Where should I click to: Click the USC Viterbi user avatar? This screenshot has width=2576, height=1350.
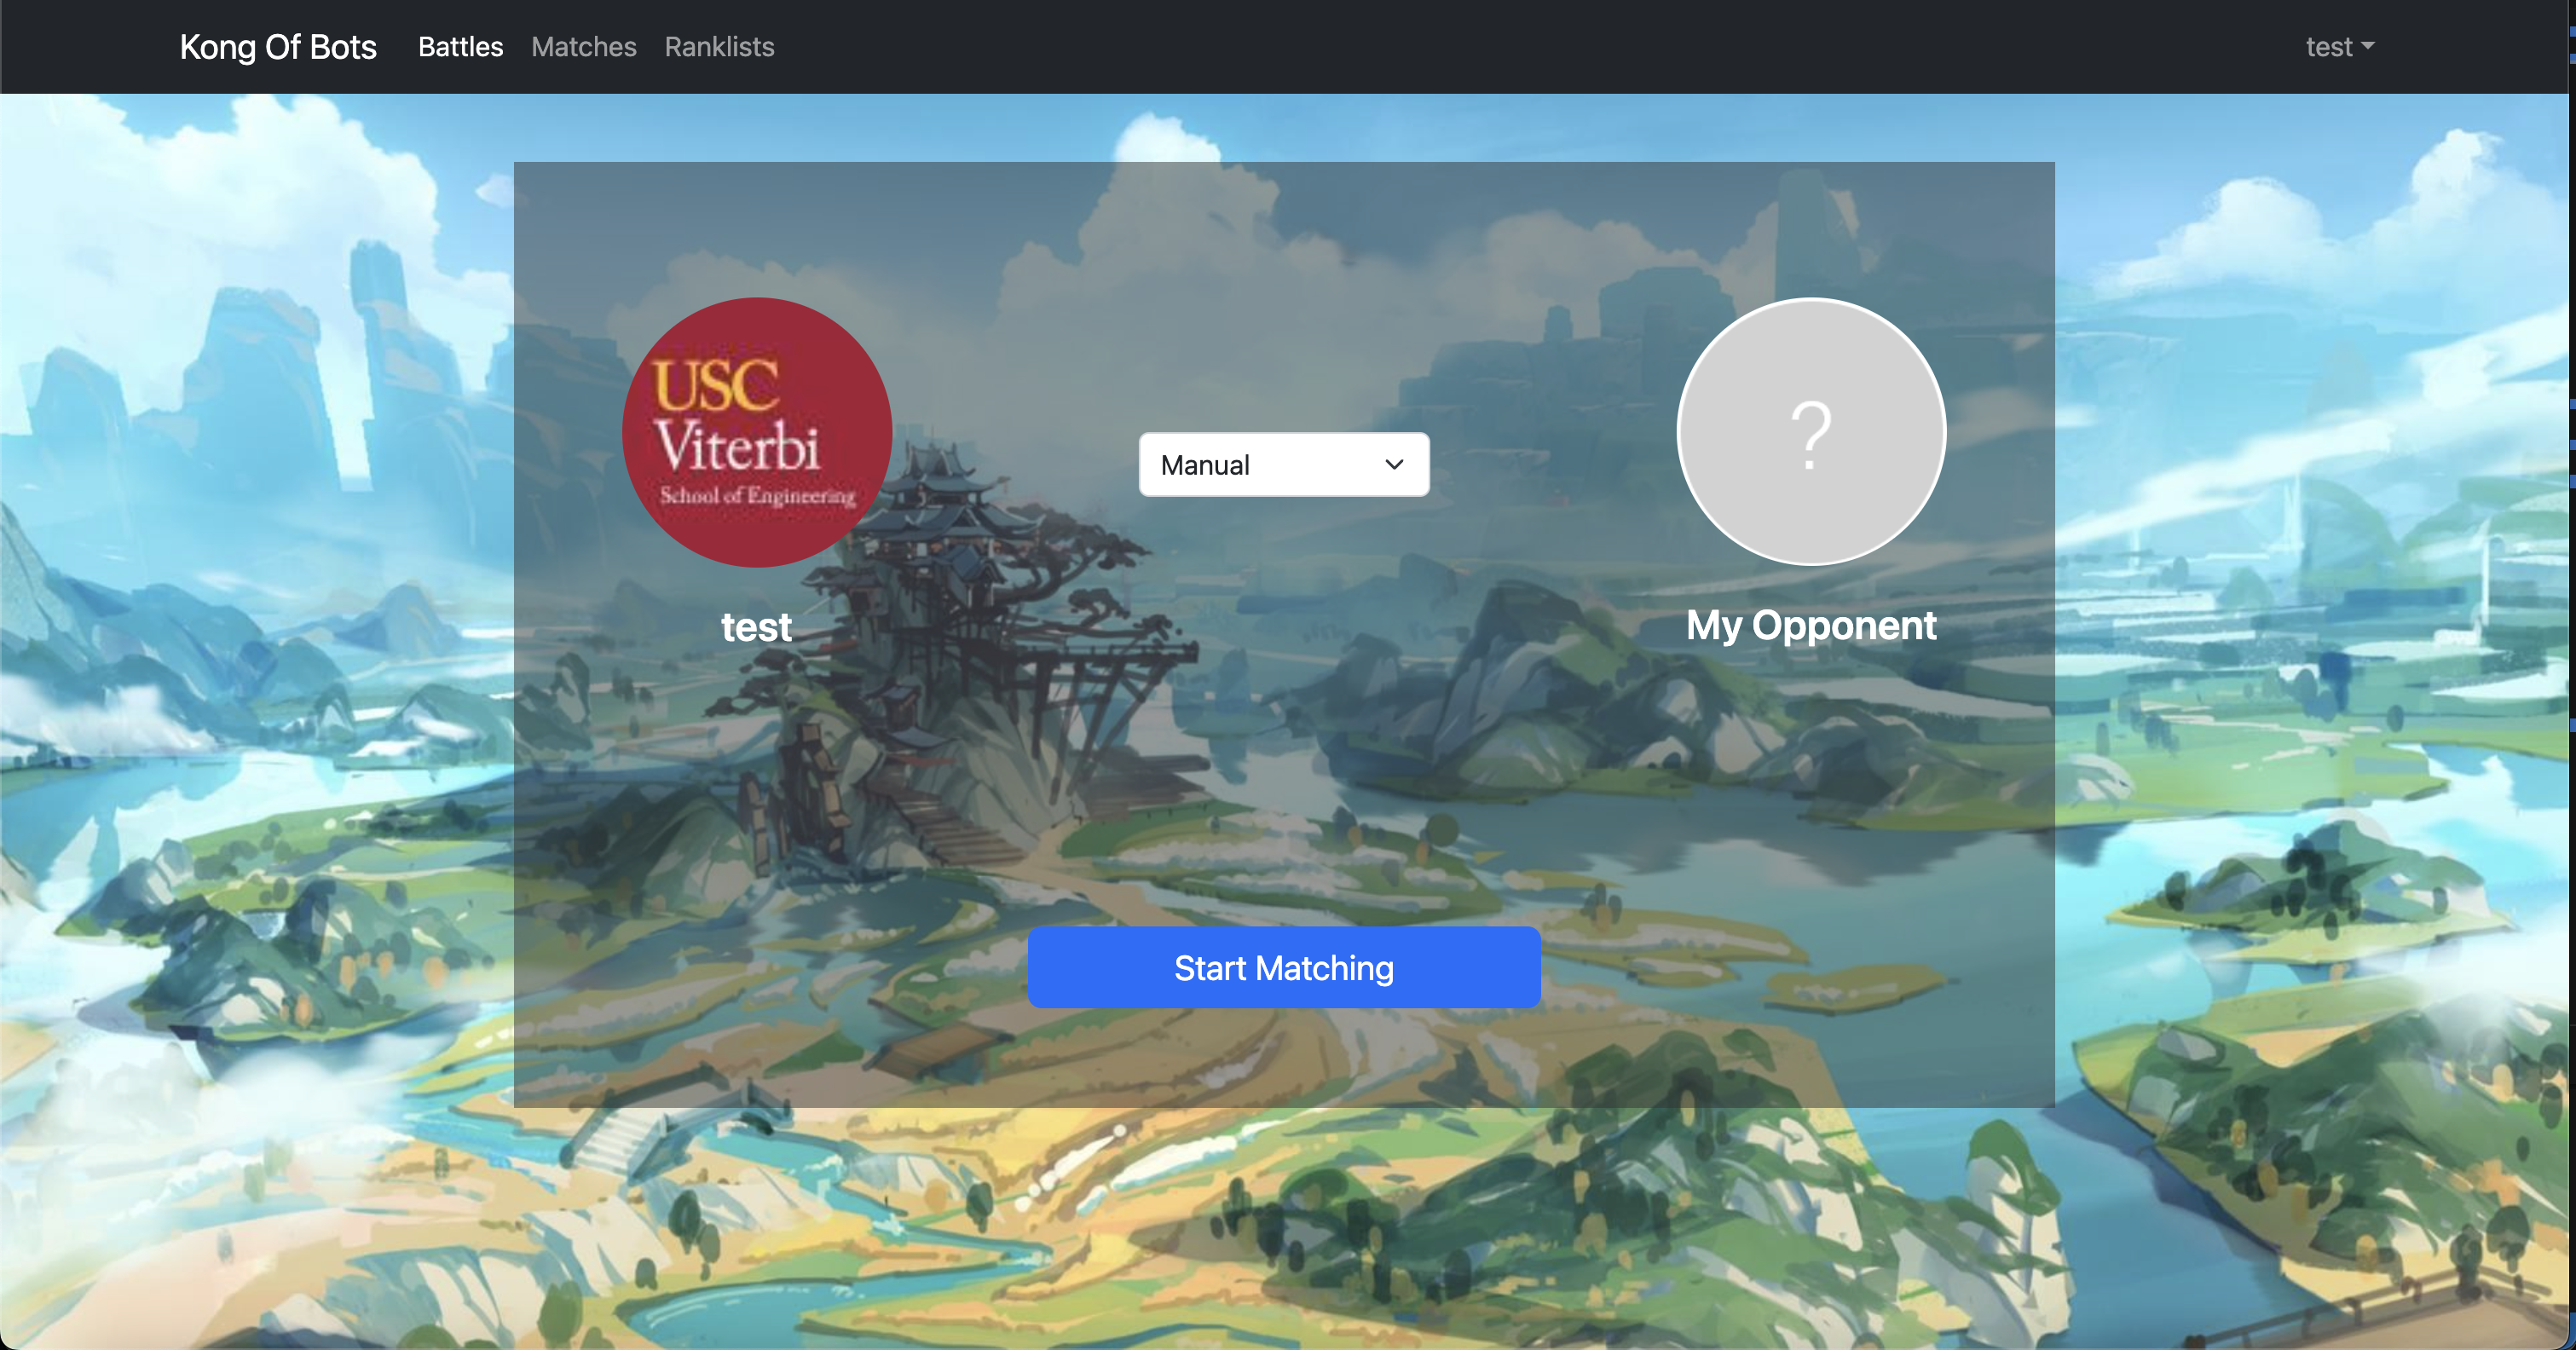(757, 432)
